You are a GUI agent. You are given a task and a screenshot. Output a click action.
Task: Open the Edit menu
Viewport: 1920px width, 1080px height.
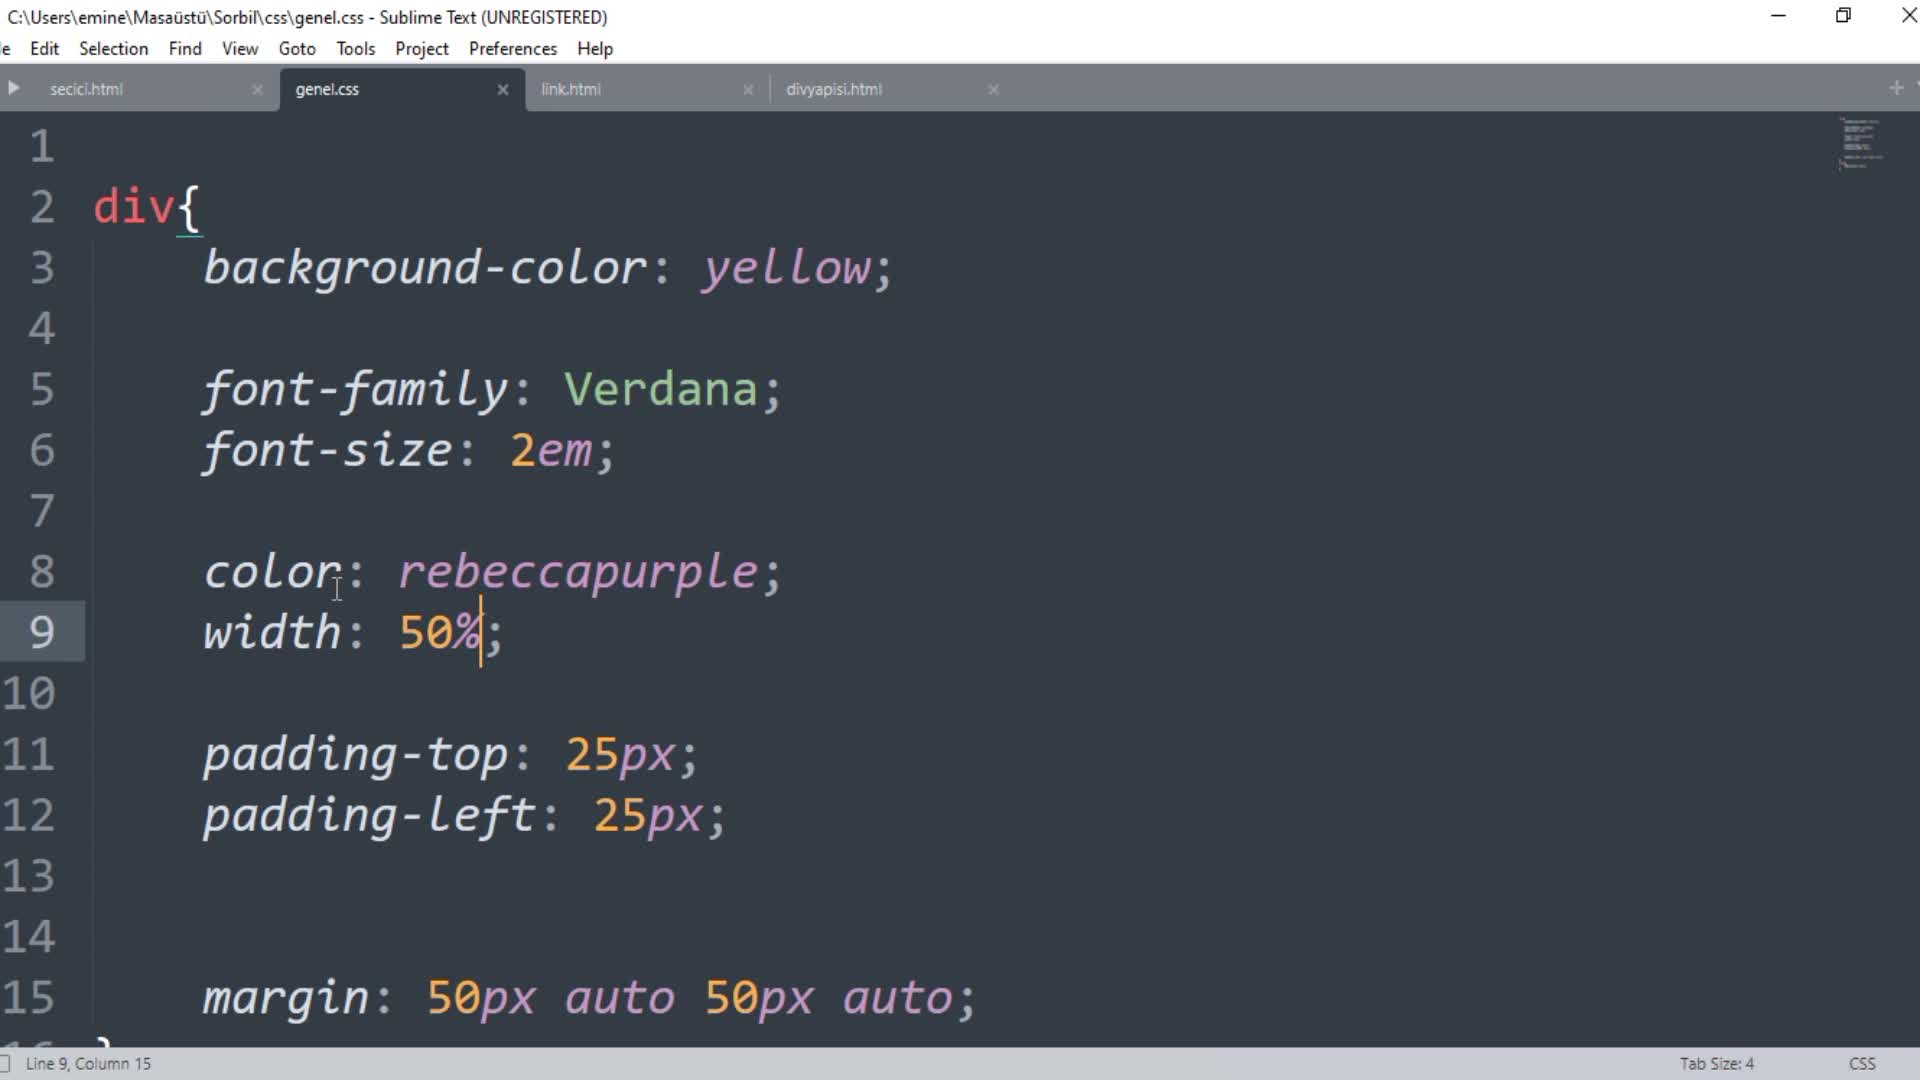[44, 48]
